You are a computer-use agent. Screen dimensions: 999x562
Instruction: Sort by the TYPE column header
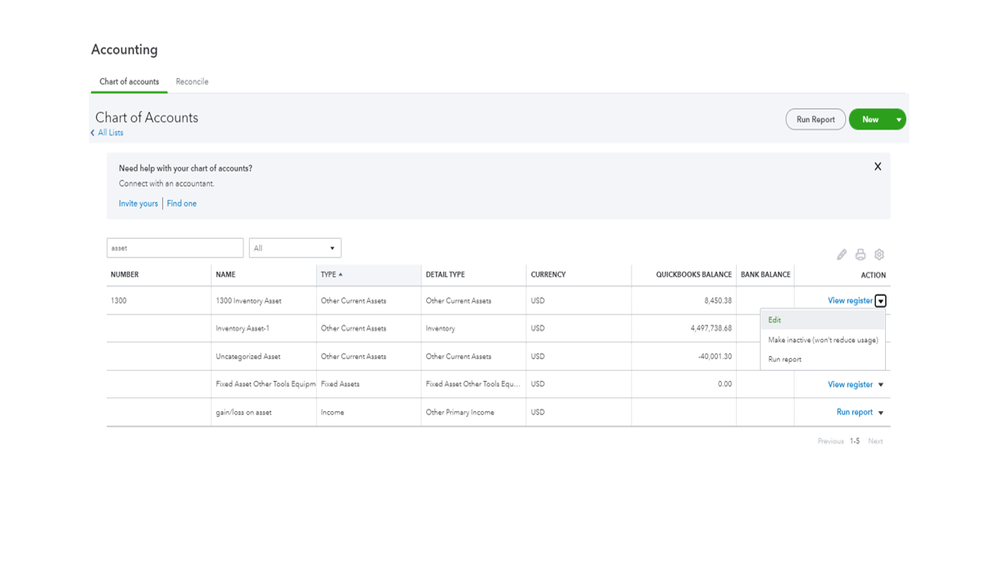click(x=331, y=275)
